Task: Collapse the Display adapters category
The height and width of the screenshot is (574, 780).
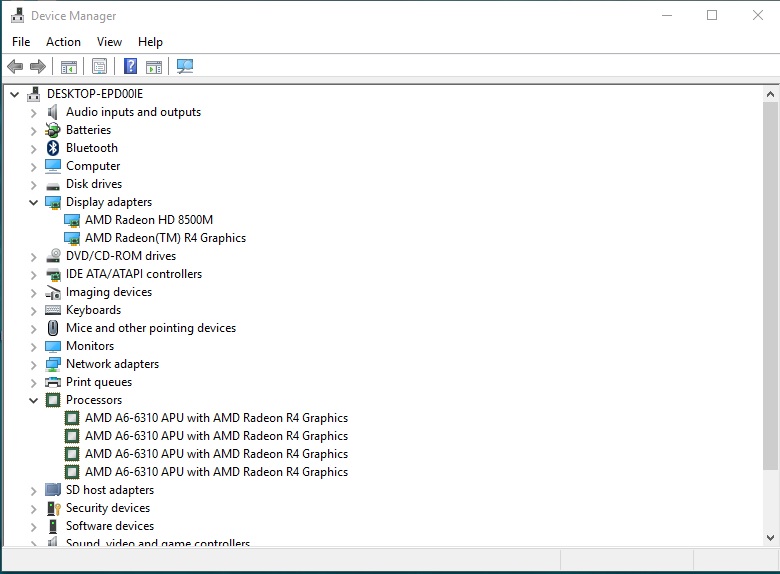Action: point(33,202)
